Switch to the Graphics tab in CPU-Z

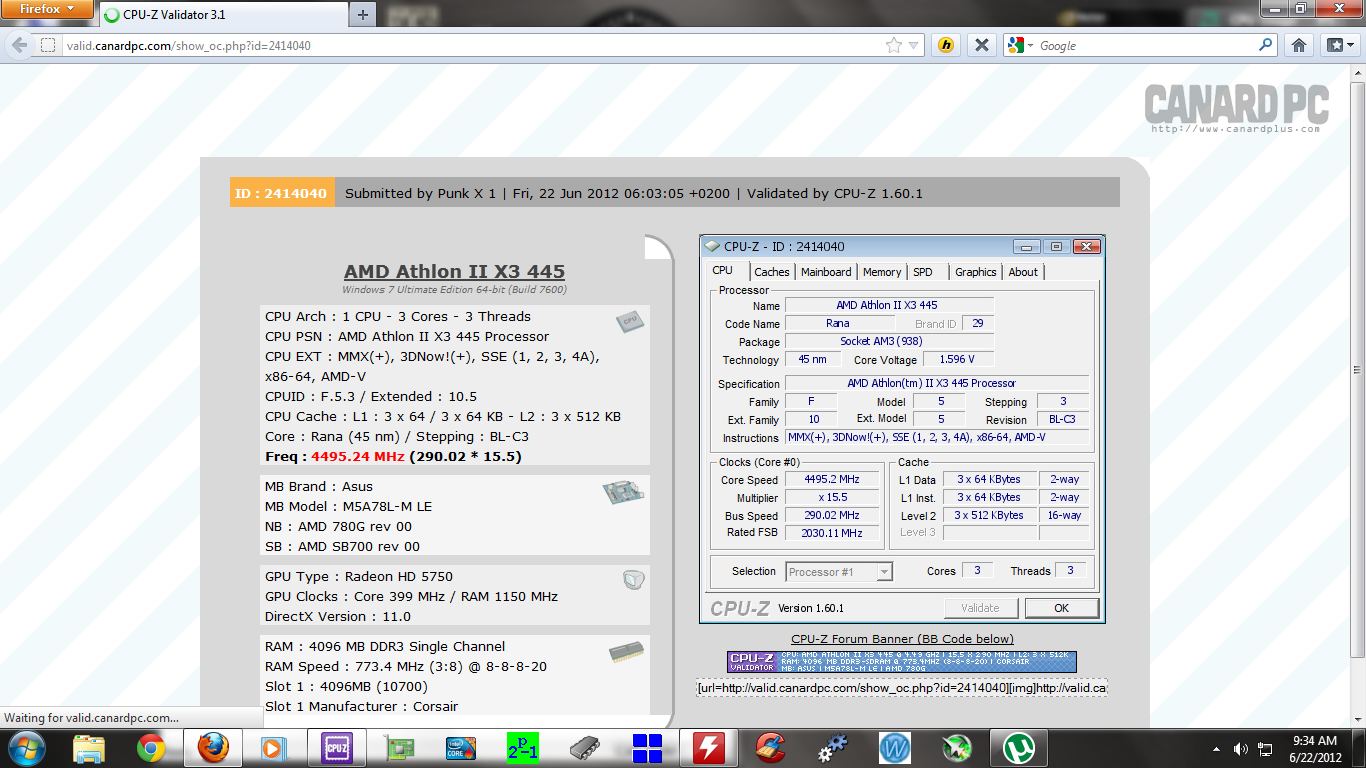coord(976,272)
